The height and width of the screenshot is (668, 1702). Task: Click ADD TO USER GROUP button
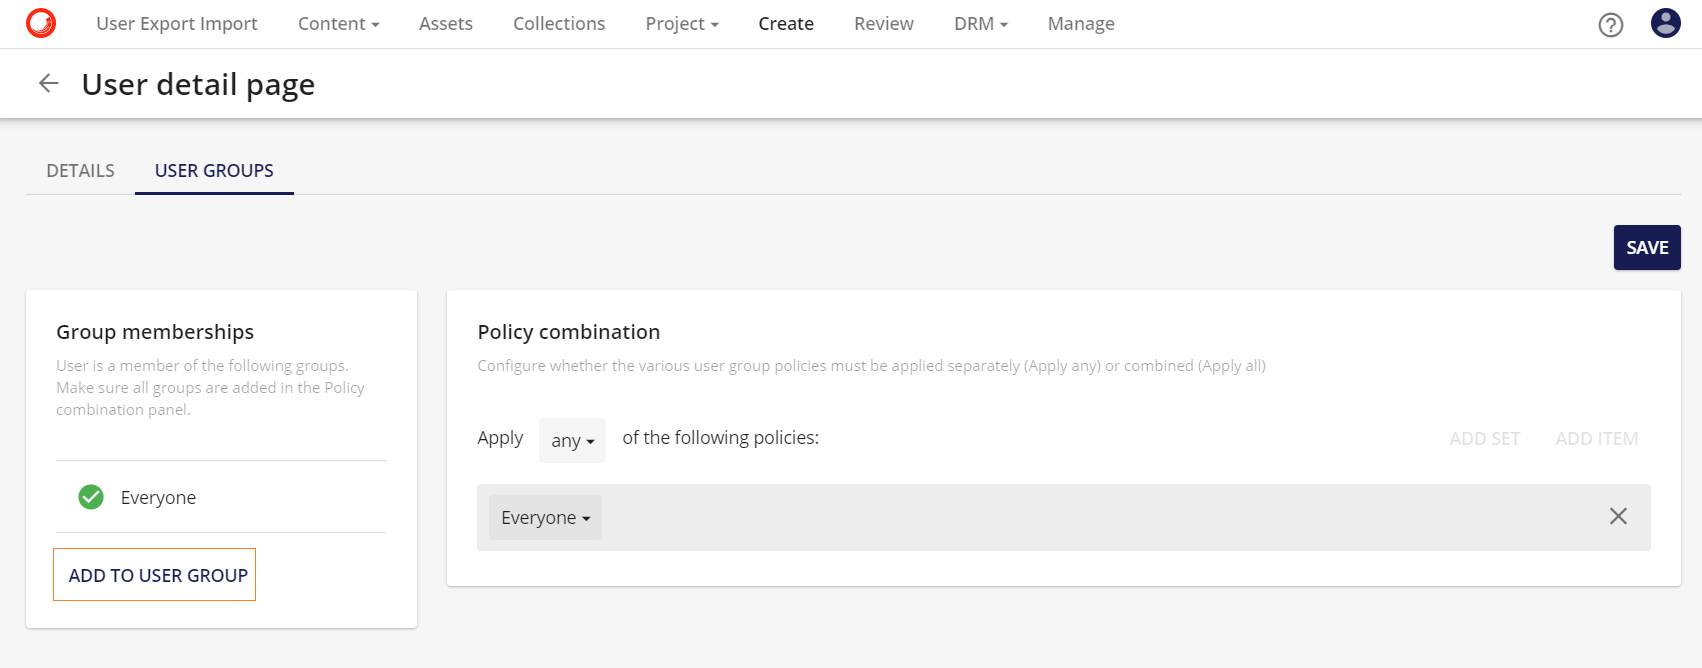click(155, 575)
